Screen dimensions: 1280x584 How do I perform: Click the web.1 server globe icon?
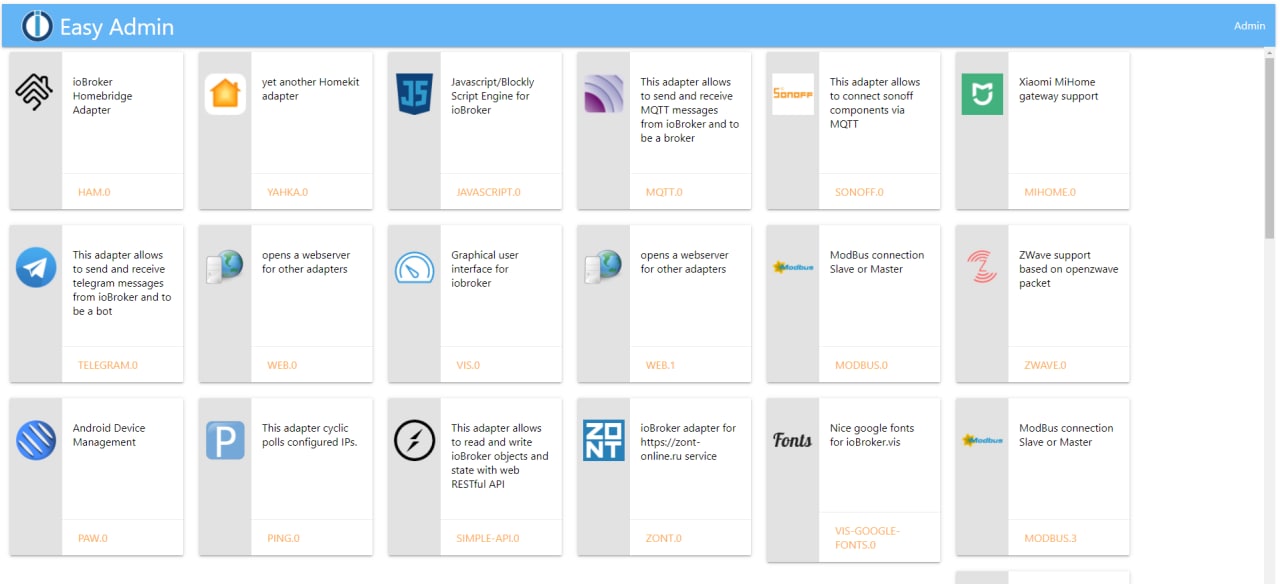click(x=604, y=267)
